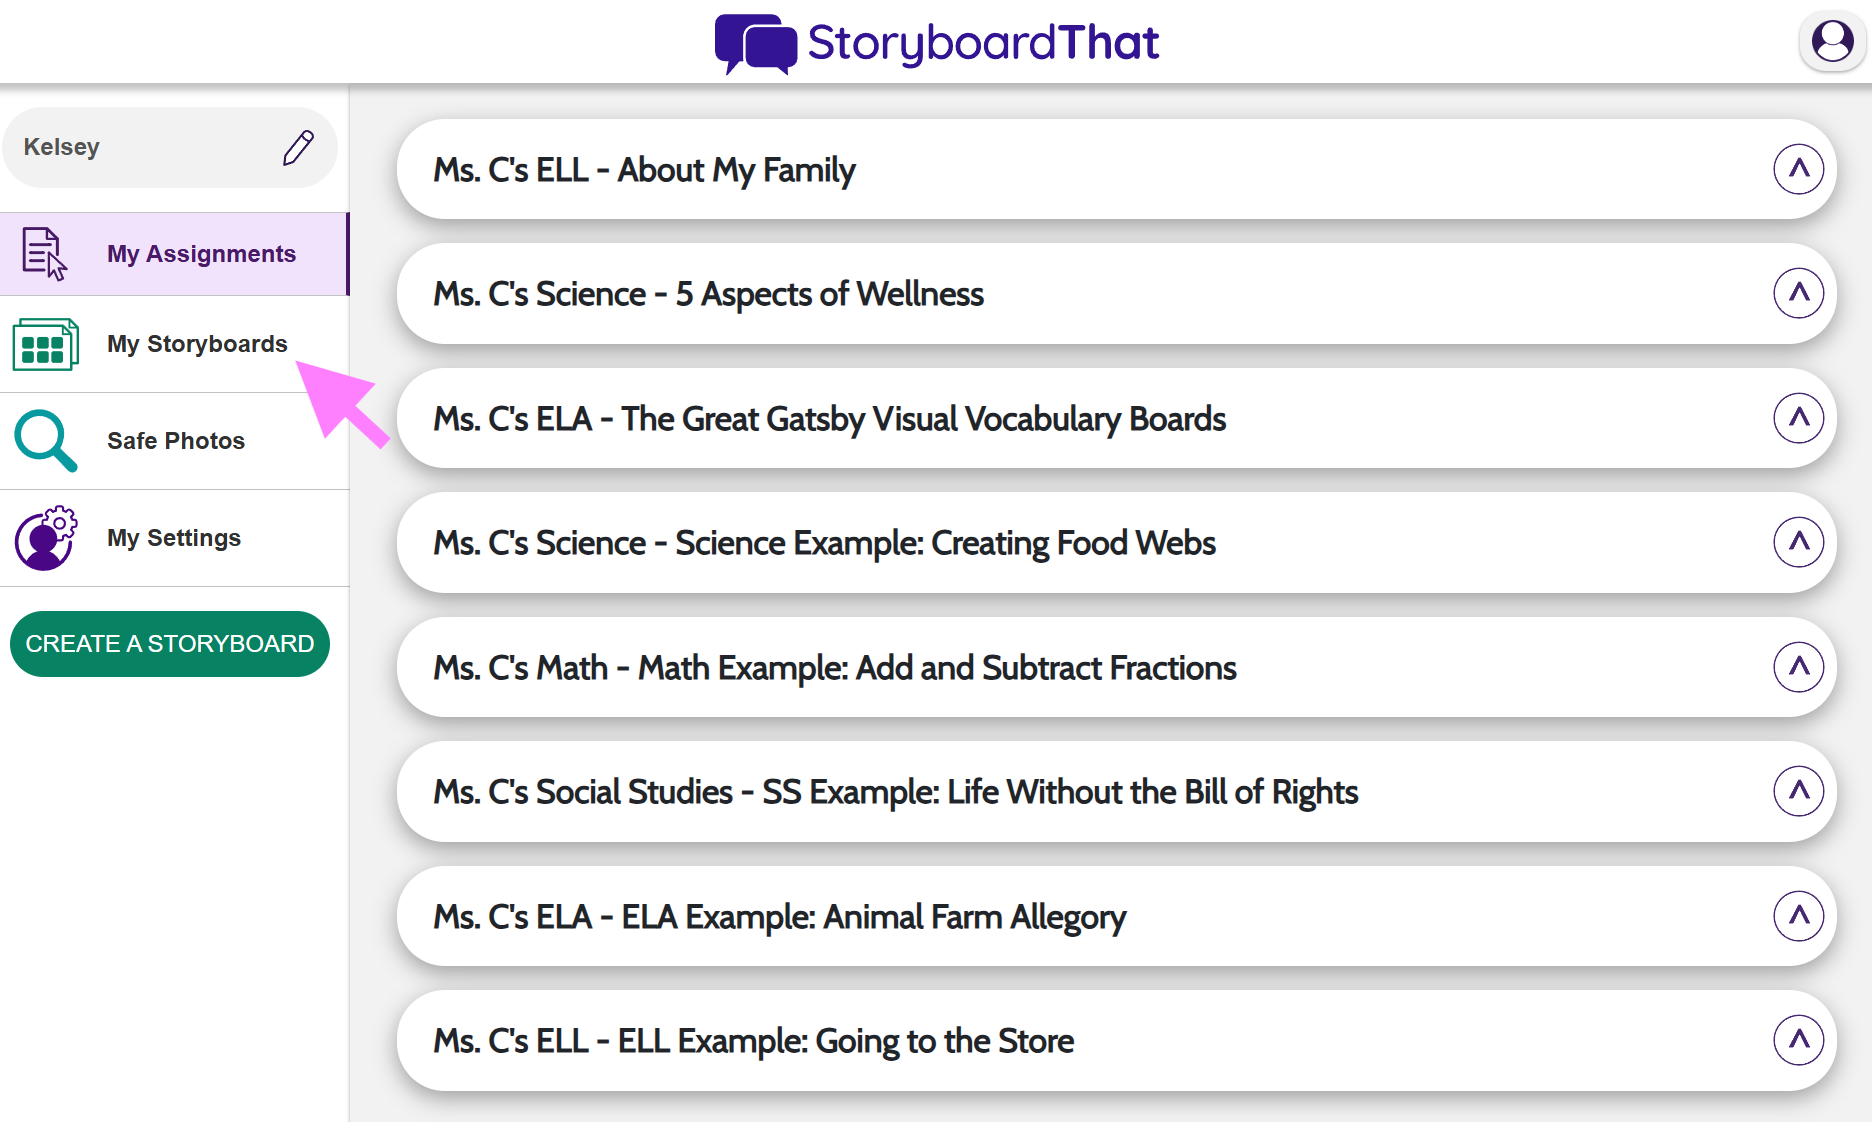Screen dimensions: 1872x1122
Task: Click the My Assignments document icon
Action: coord(44,254)
